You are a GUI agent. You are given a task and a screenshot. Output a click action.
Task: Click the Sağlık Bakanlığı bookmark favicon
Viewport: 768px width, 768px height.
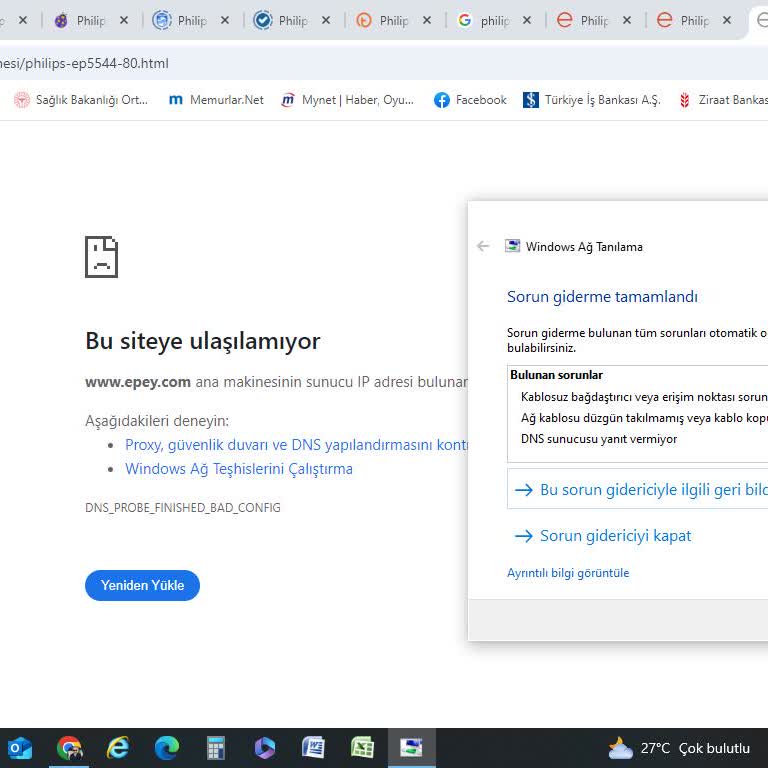pos(22,100)
